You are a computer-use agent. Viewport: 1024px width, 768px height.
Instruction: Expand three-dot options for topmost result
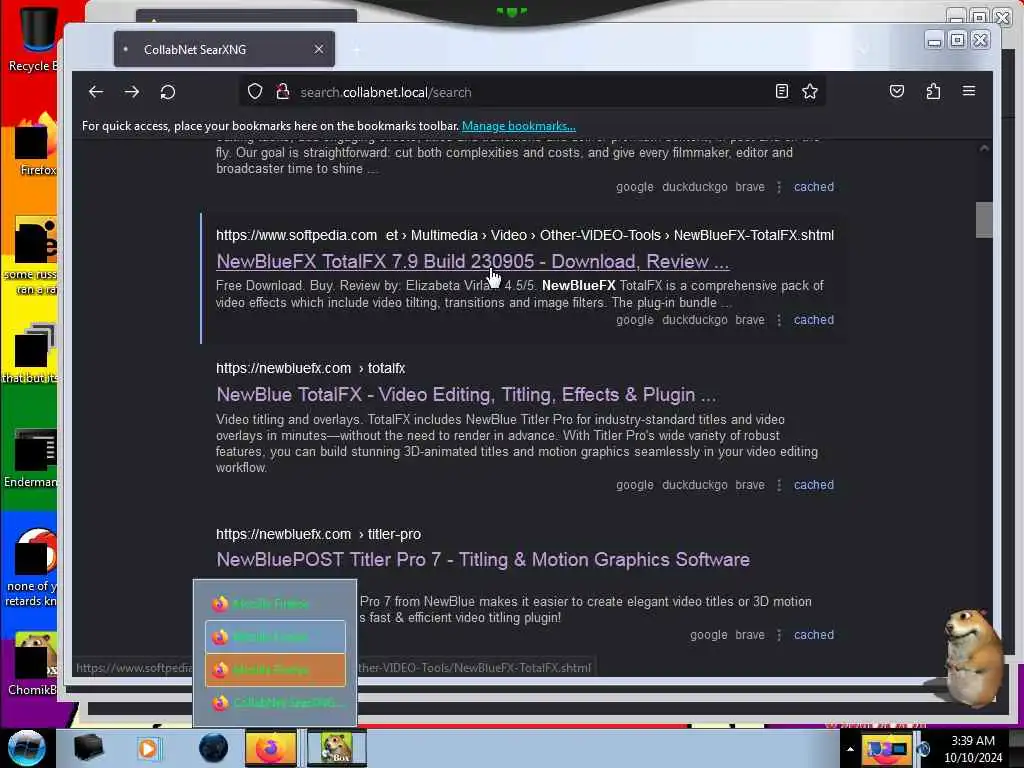[x=778, y=187]
